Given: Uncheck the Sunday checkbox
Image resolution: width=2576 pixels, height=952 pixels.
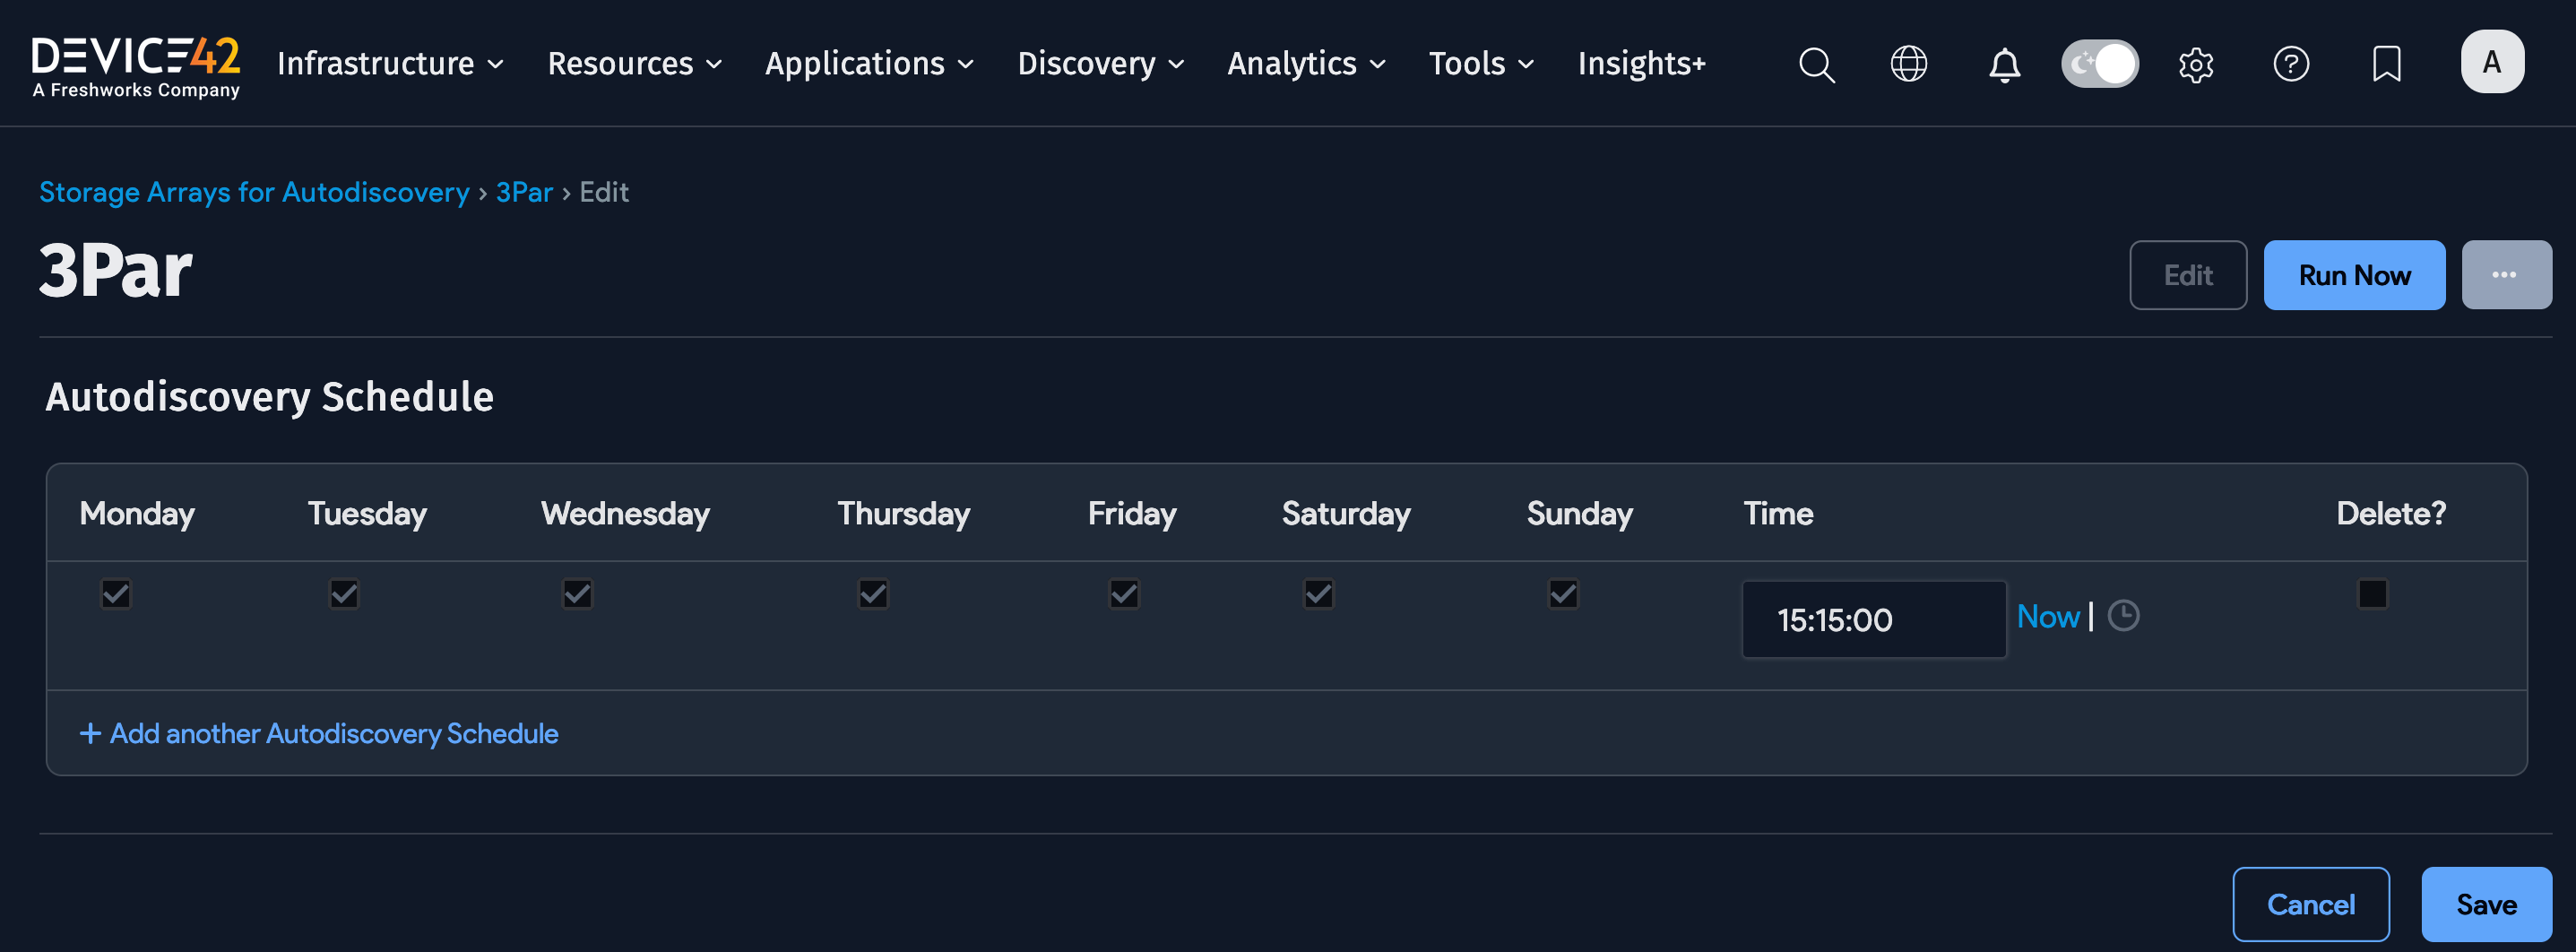Looking at the screenshot, I should tap(1563, 594).
